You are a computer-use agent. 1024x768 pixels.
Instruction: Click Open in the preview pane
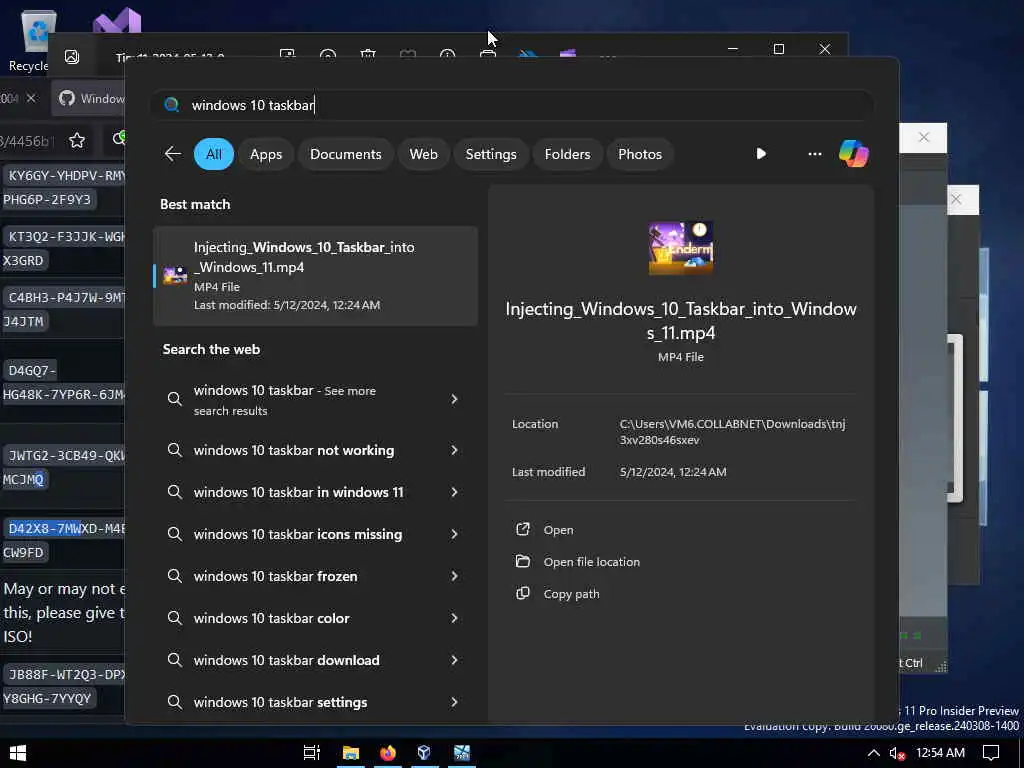(558, 530)
